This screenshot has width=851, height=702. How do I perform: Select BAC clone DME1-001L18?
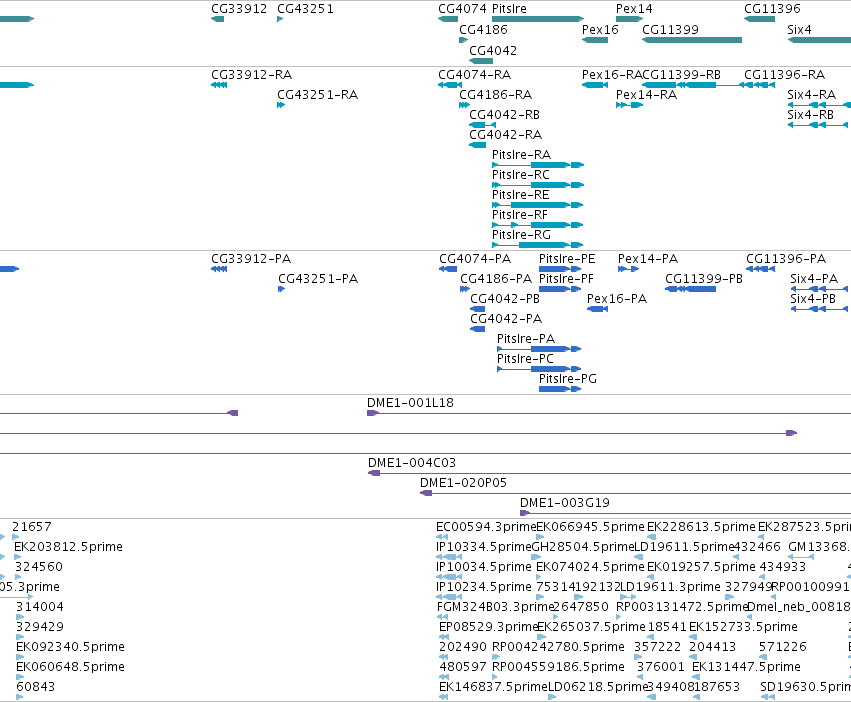click(609, 413)
